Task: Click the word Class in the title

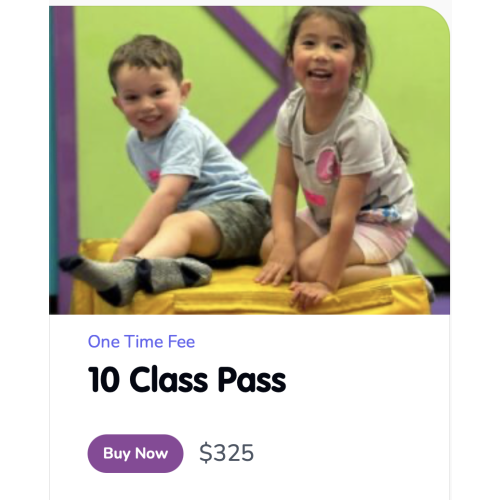Action: coord(169,380)
